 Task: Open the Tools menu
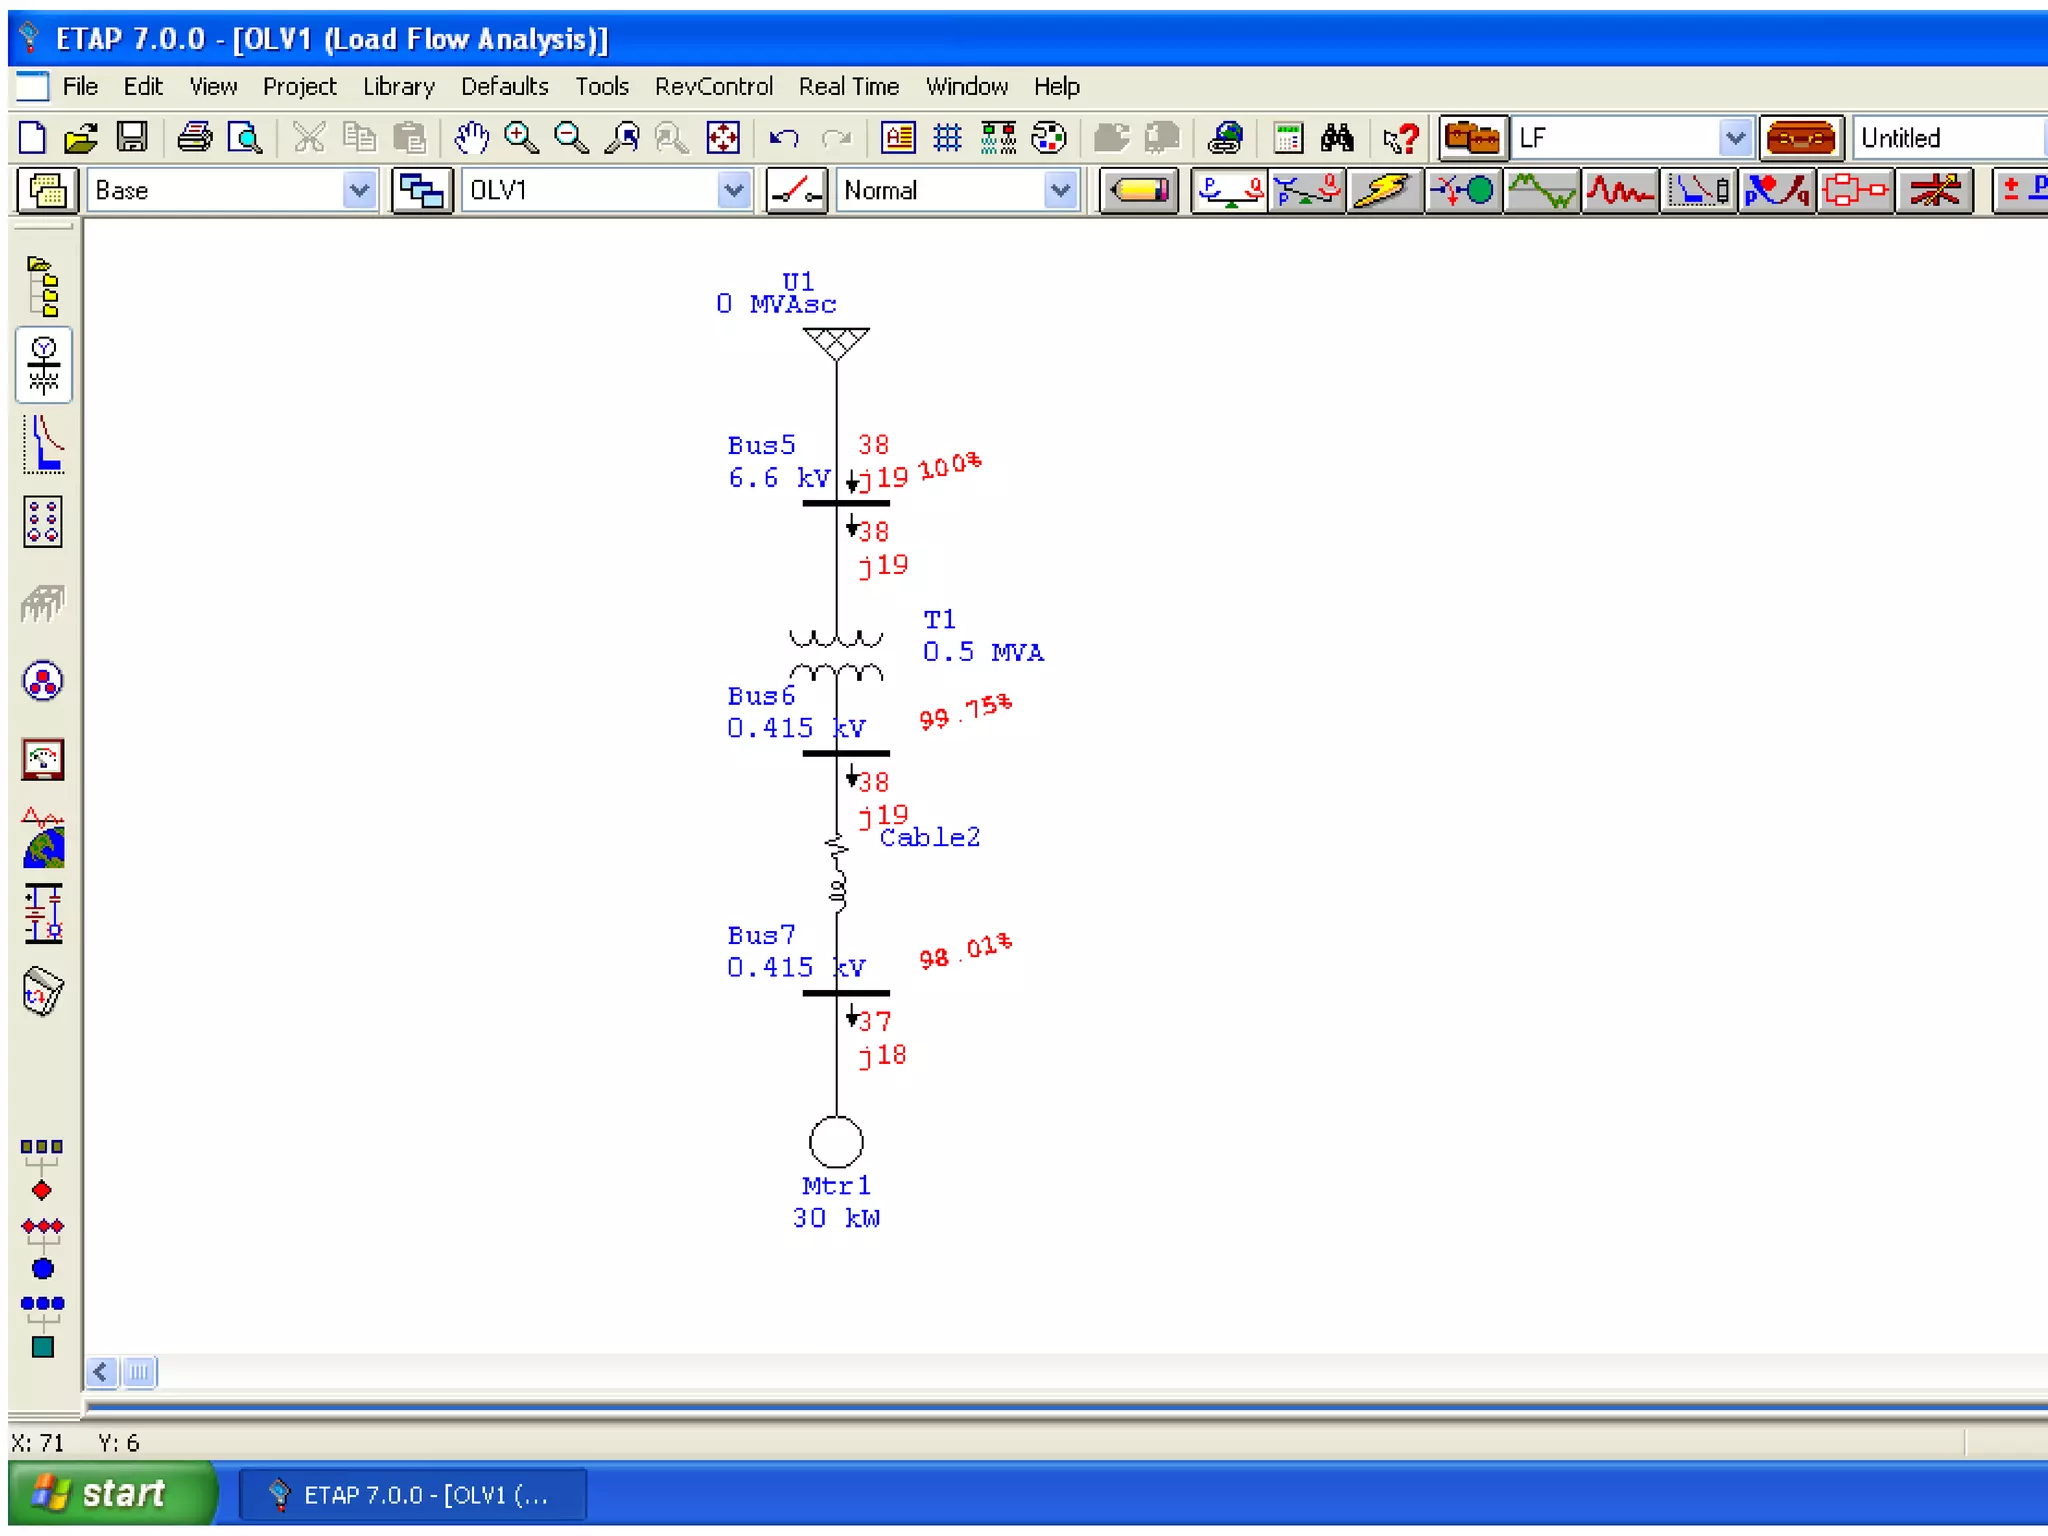tap(601, 86)
